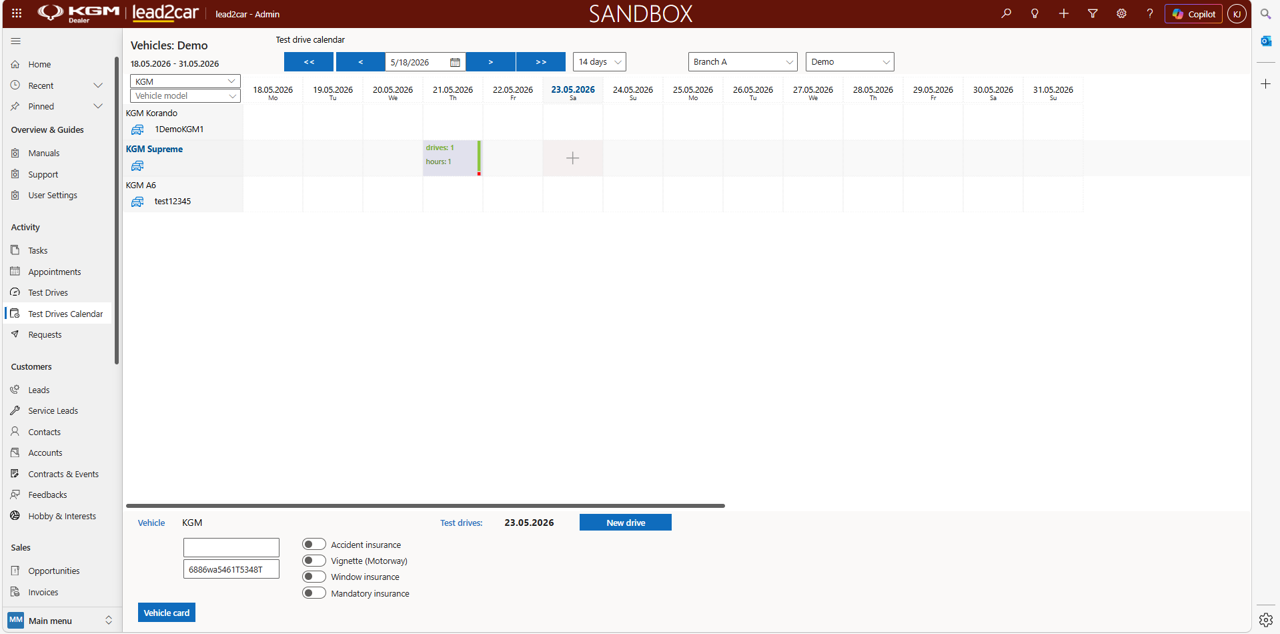Click the Copilot button
This screenshot has width=1280, height=634.
[x=1193, y=14]
